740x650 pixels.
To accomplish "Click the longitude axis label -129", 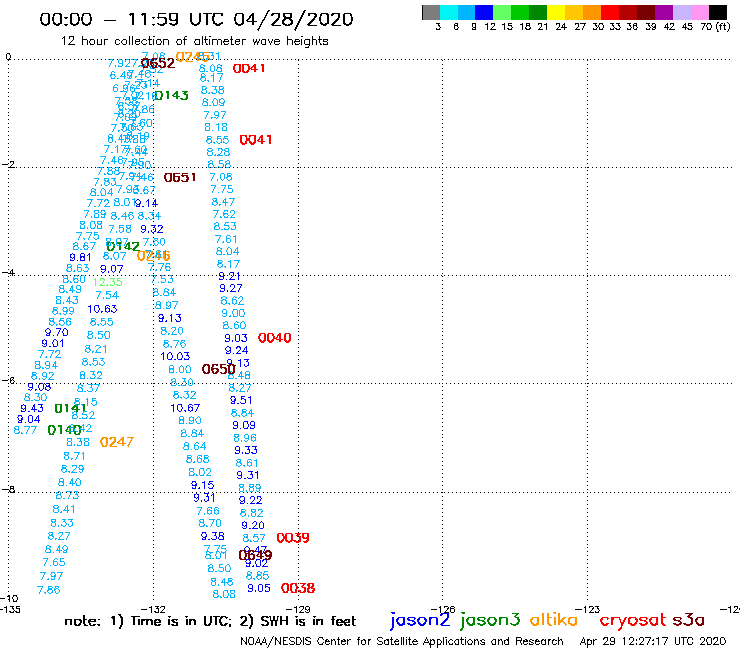I will pos(298,609).
